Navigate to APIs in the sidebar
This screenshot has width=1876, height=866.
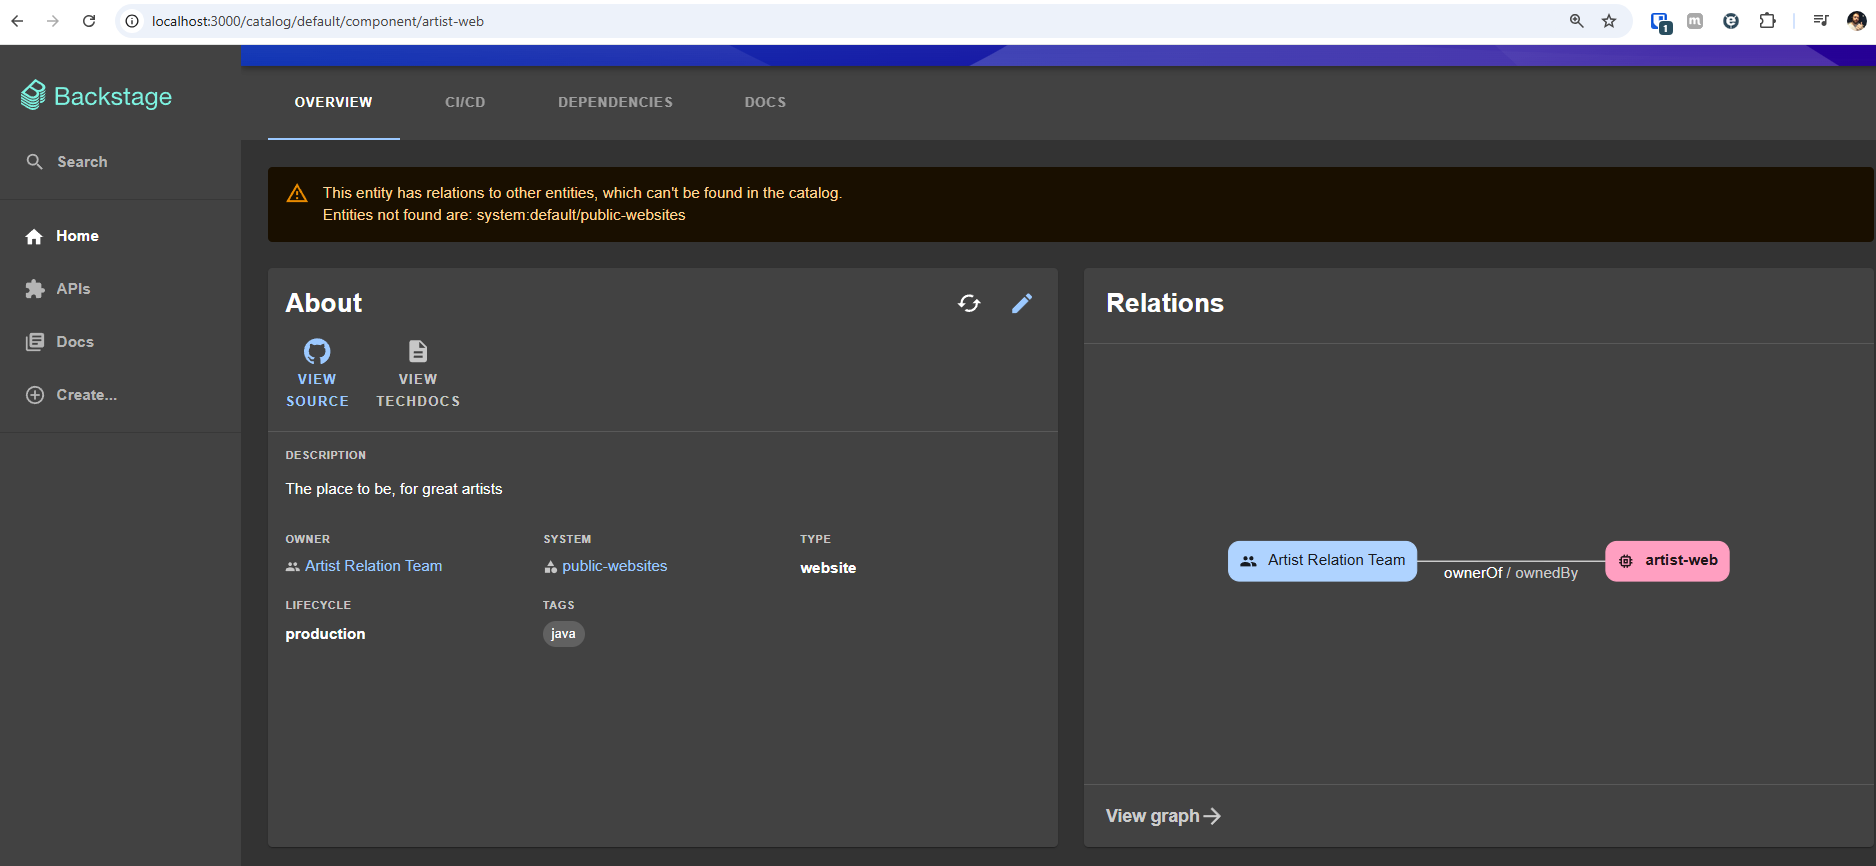tap(73, 289)
